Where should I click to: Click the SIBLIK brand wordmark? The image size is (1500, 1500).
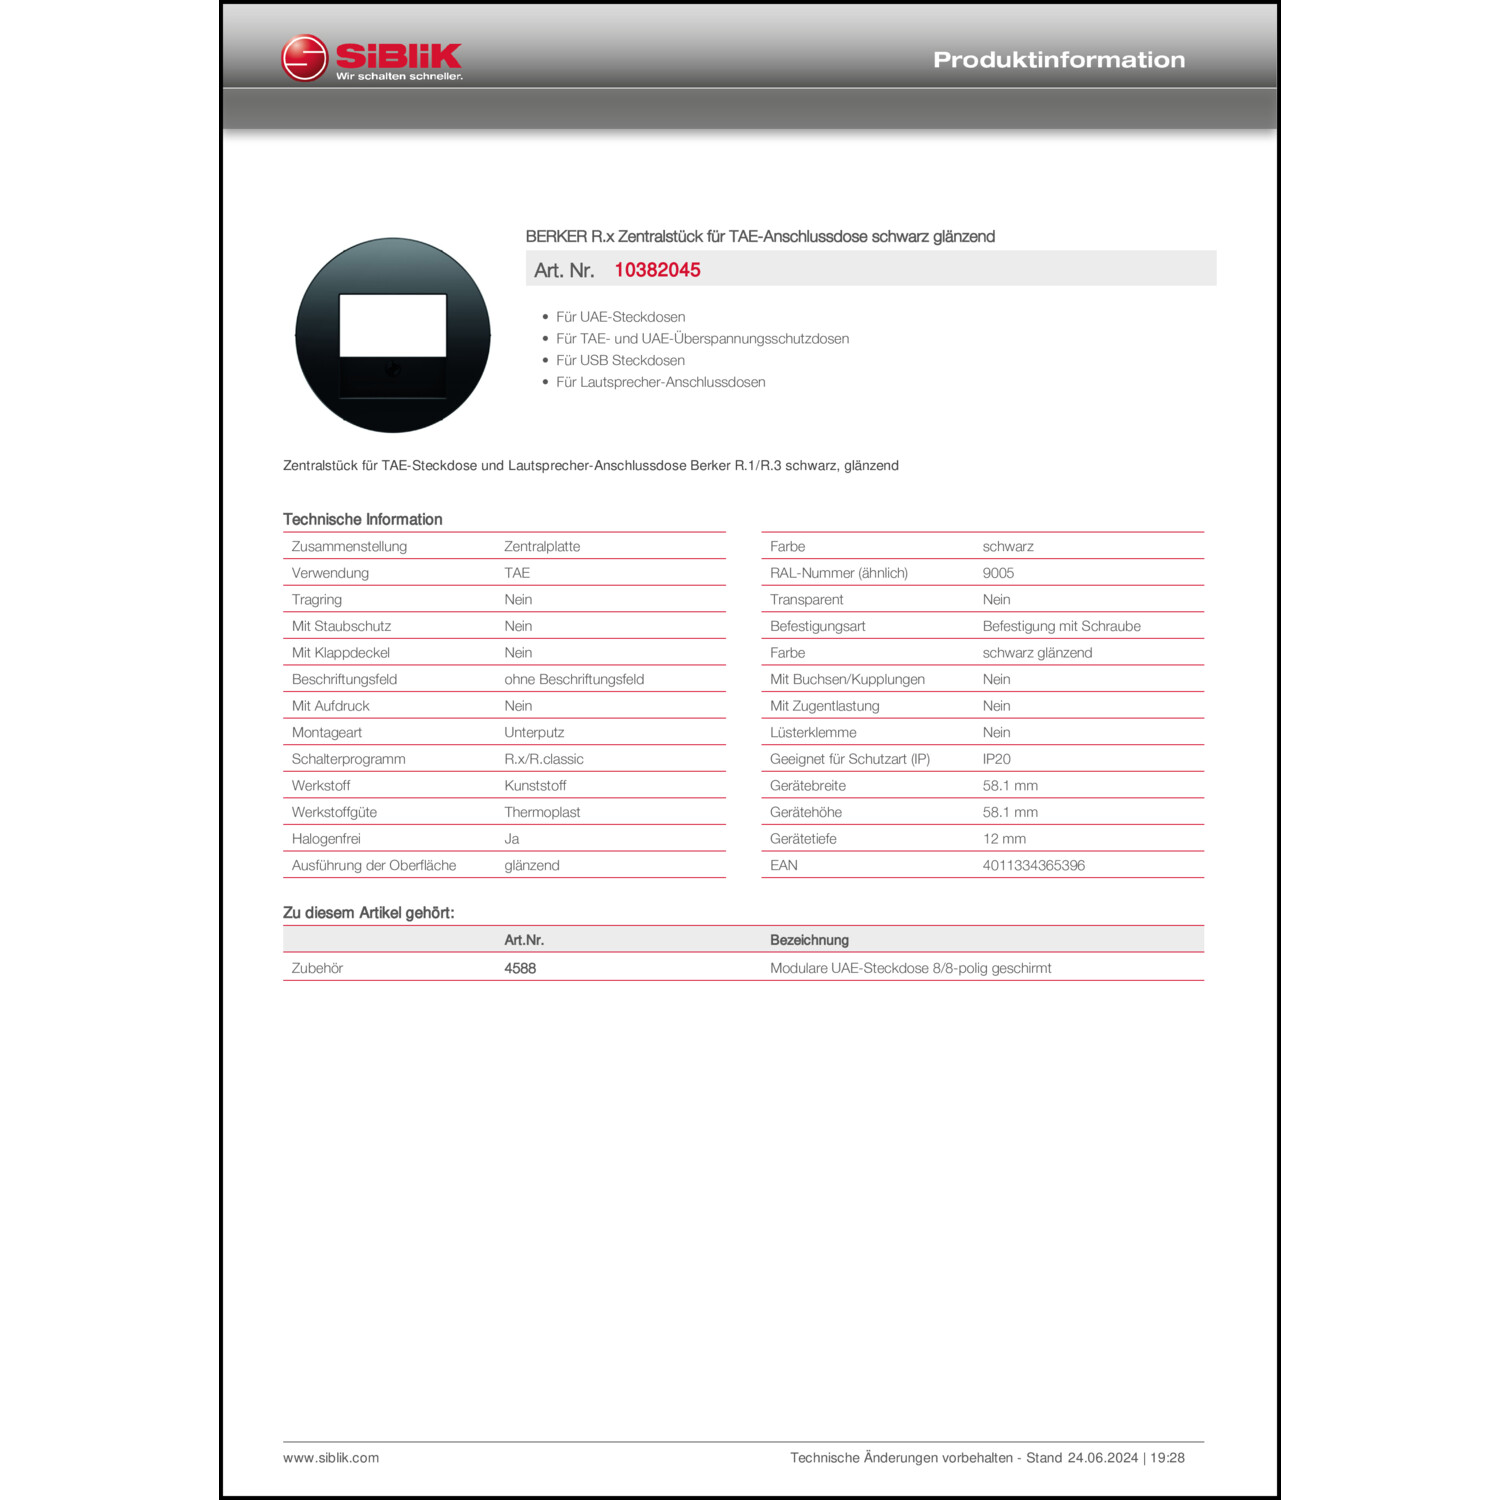398,55
